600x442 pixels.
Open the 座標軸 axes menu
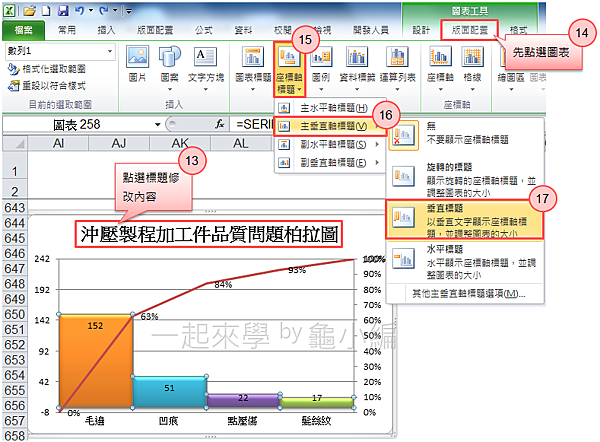(440, 68)
